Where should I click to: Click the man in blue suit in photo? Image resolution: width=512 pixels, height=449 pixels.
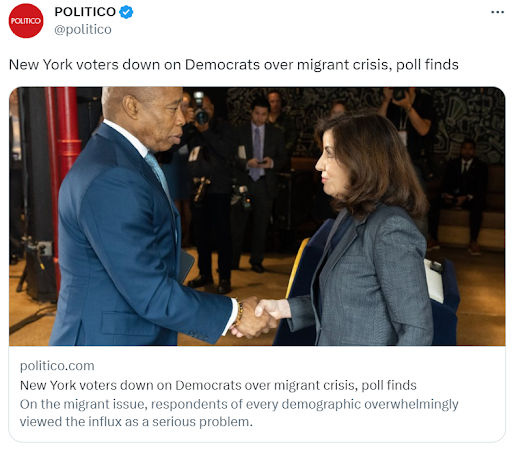coord(140,217)
